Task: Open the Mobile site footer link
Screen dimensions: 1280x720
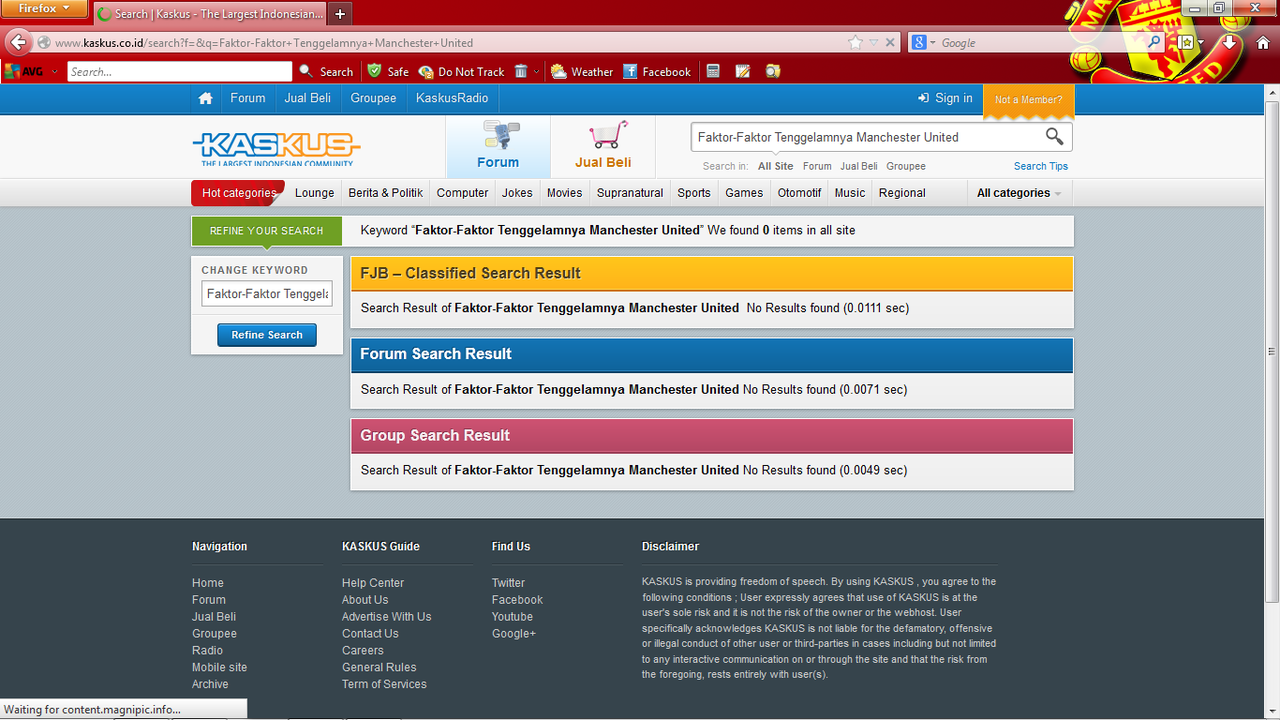Action: [x=219, y=667]
